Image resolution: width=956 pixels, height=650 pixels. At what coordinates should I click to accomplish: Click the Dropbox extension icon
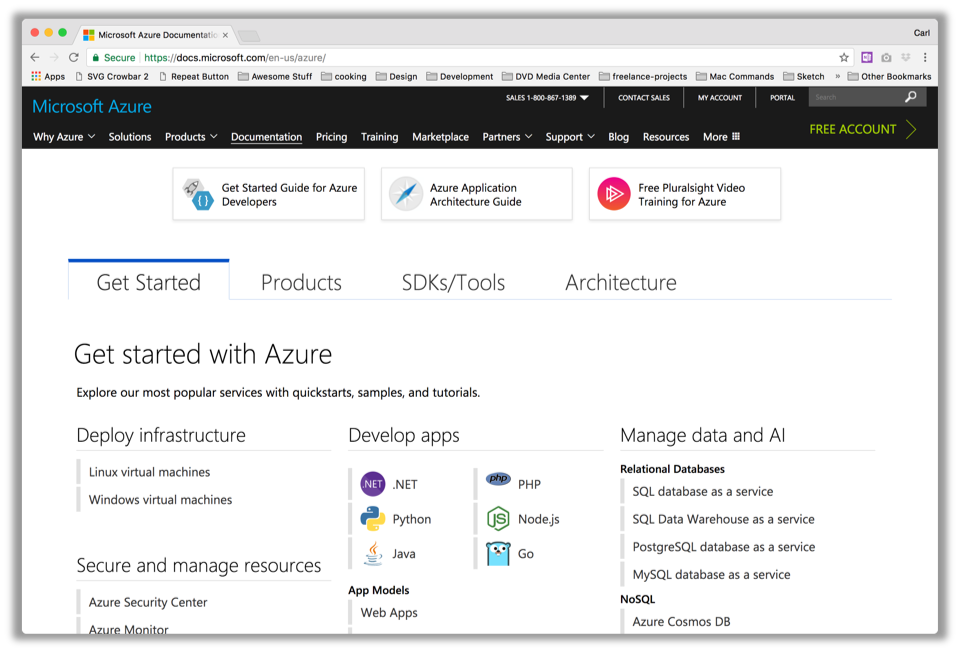coord(905,57)
